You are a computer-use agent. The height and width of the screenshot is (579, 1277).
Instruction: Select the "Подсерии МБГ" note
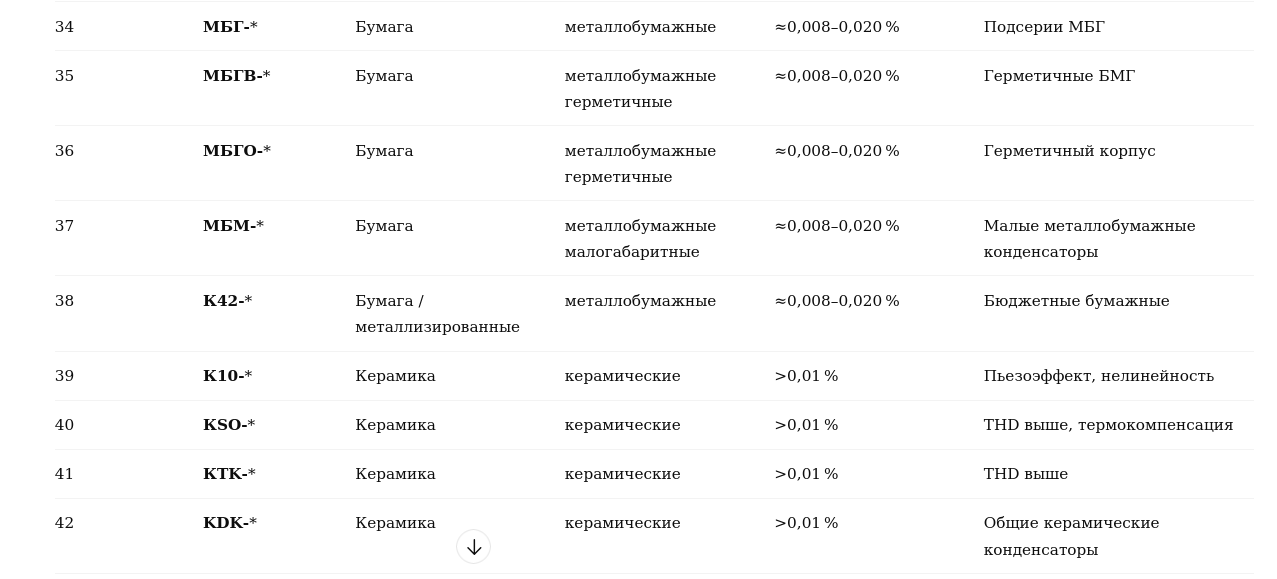(x=1044, y=28)
